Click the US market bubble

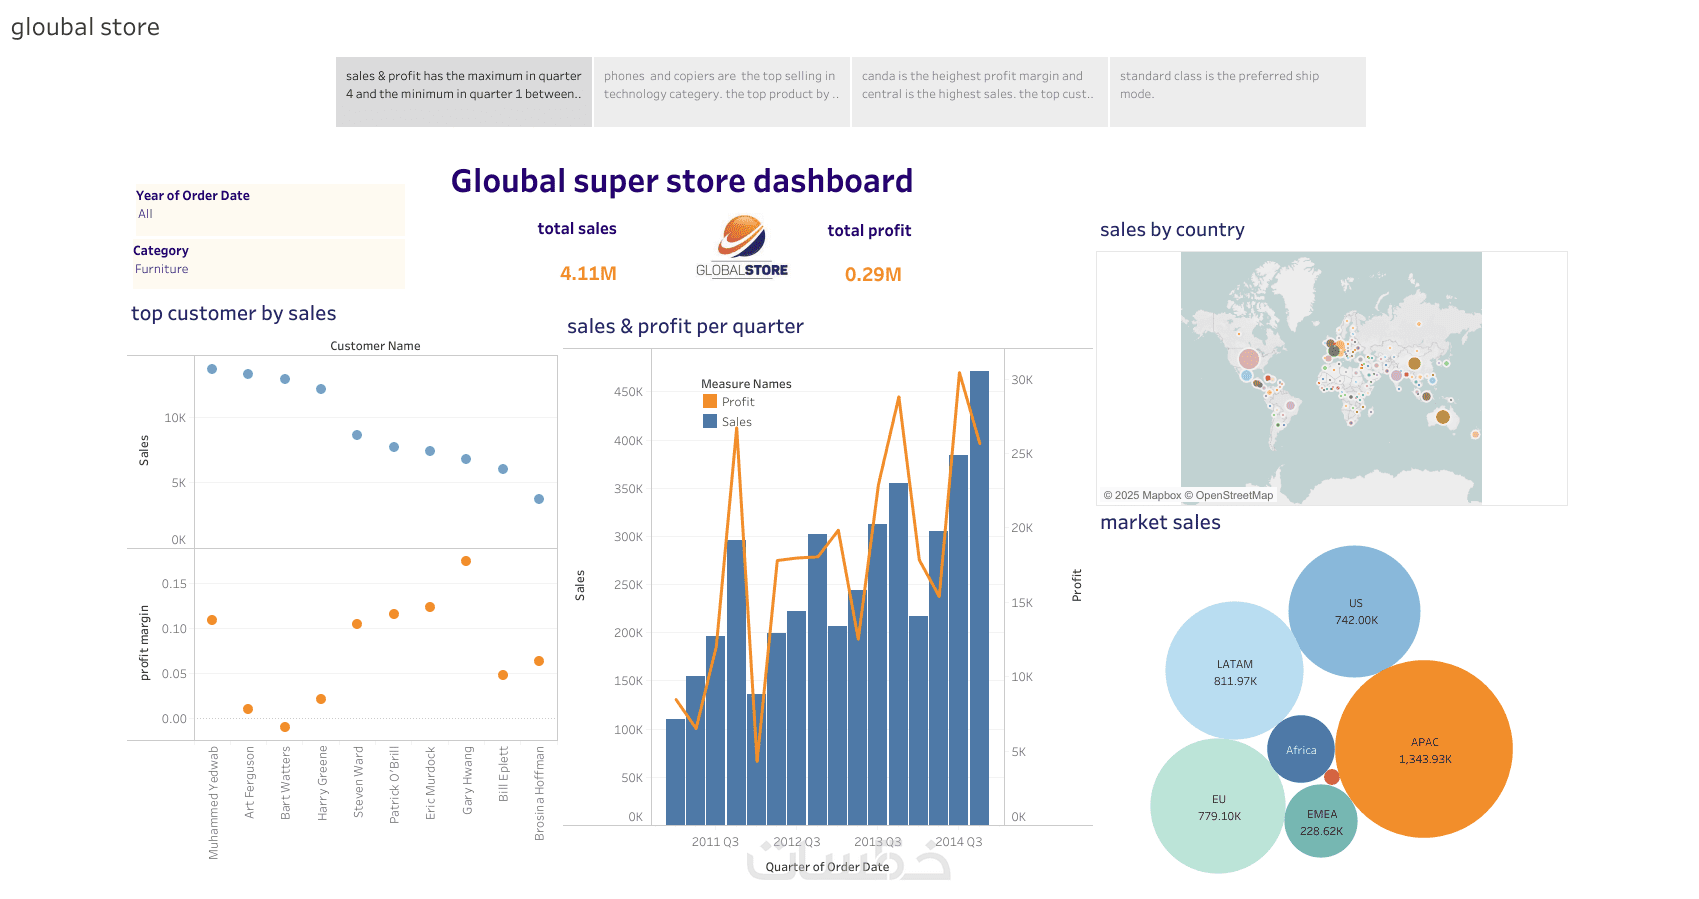click(1355, 611)
